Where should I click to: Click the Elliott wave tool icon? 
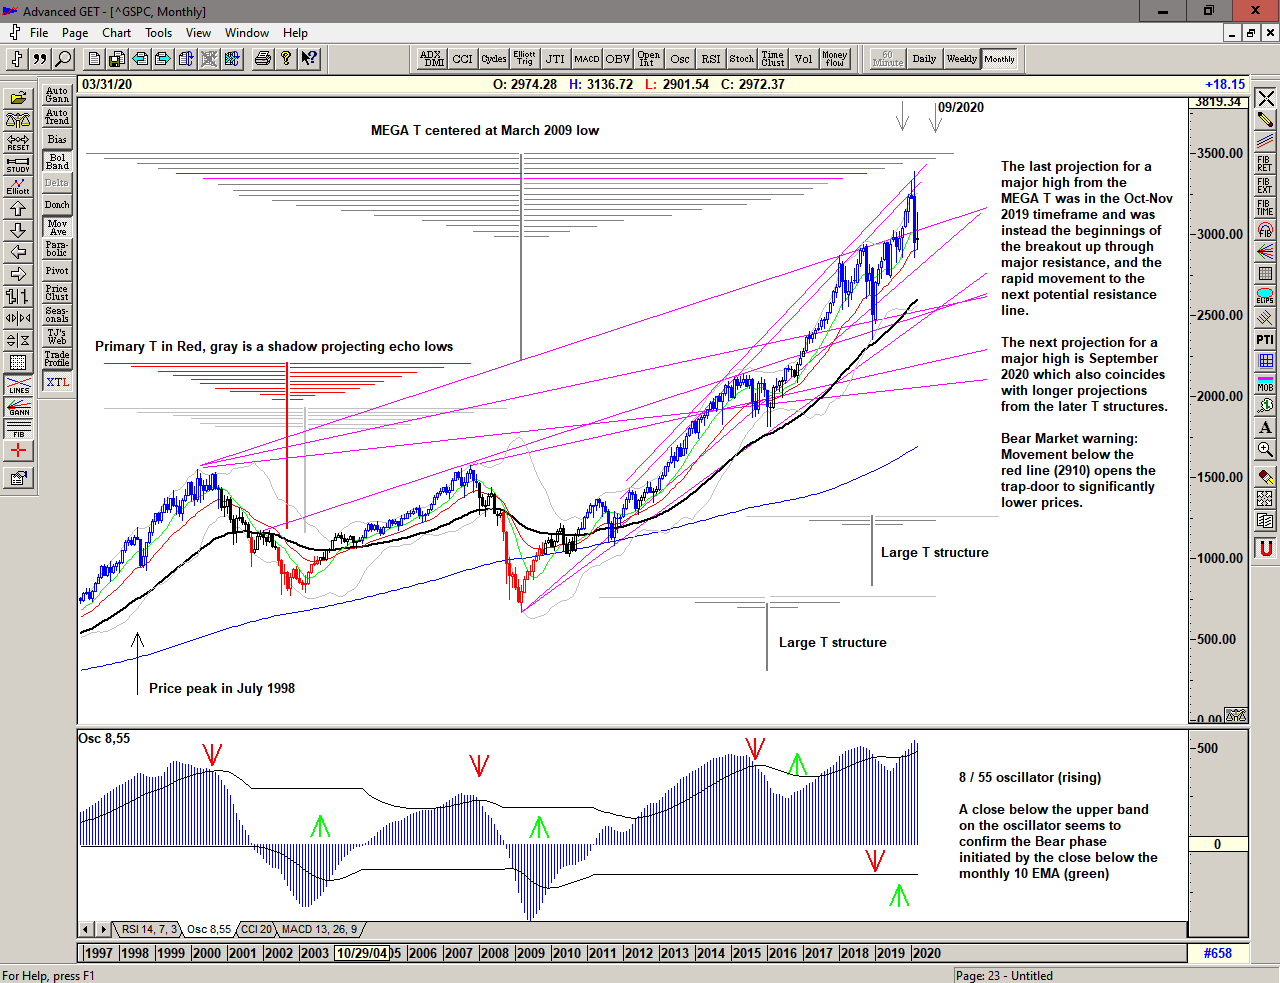(x=18, y=186)
